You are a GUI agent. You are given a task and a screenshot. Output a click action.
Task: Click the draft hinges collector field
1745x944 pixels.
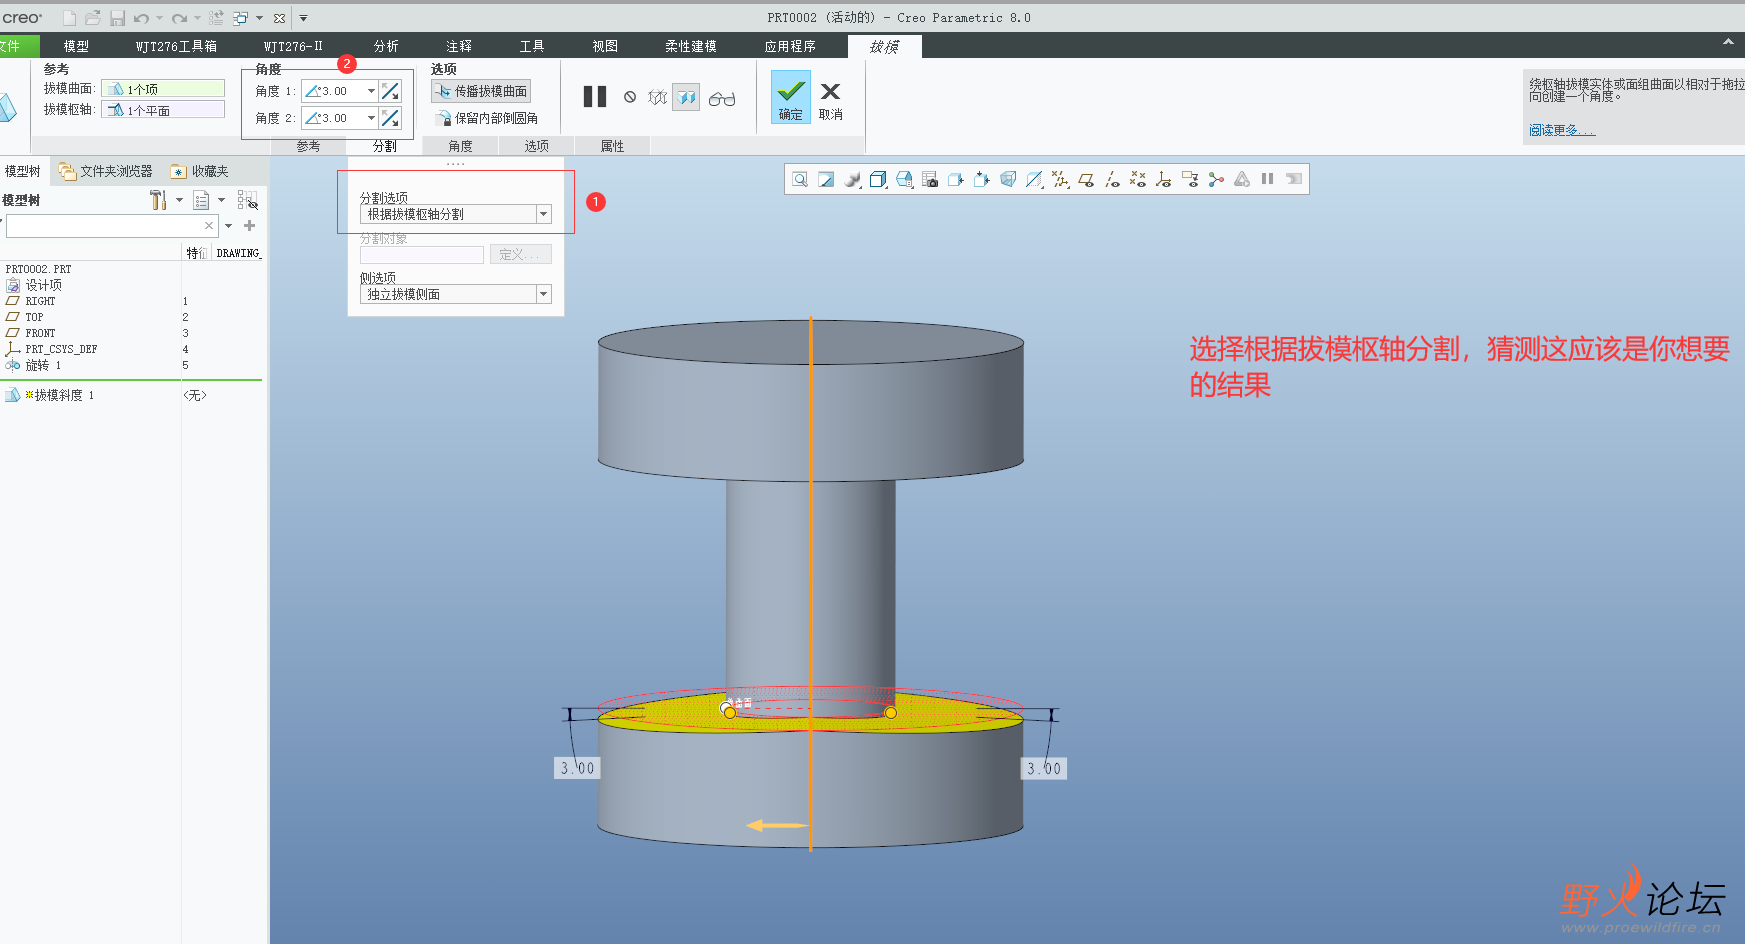[x=163, y=110]
